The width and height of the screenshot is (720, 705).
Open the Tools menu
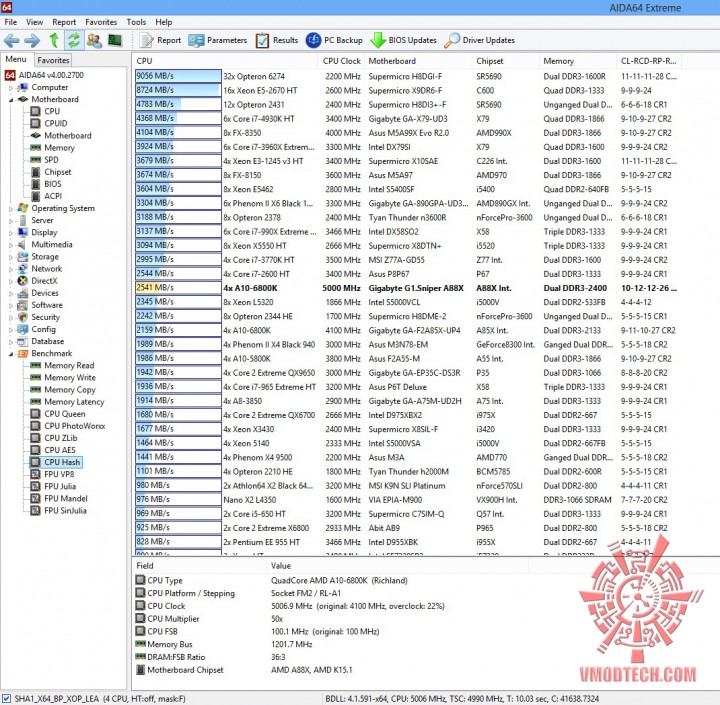[136, 22]
